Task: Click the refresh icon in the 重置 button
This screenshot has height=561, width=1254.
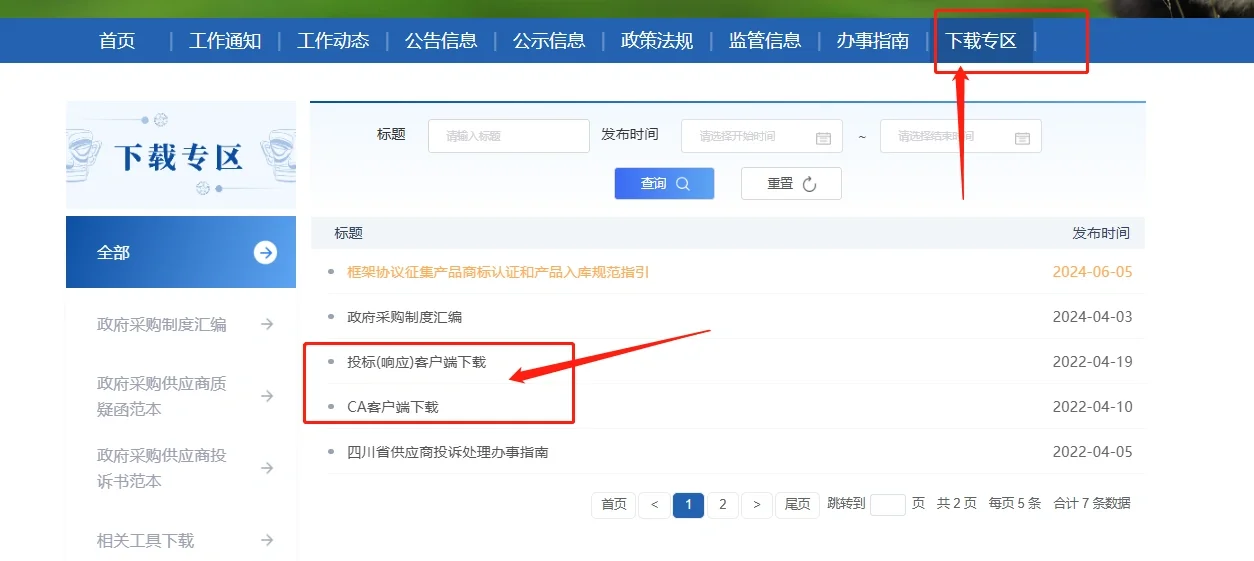Action: pos(810,184)
